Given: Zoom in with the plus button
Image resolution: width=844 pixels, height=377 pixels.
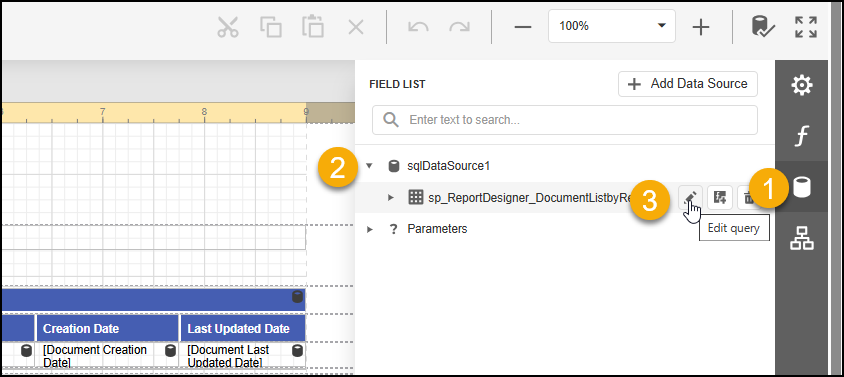Looking at the screenshot, I should (701, 26).
